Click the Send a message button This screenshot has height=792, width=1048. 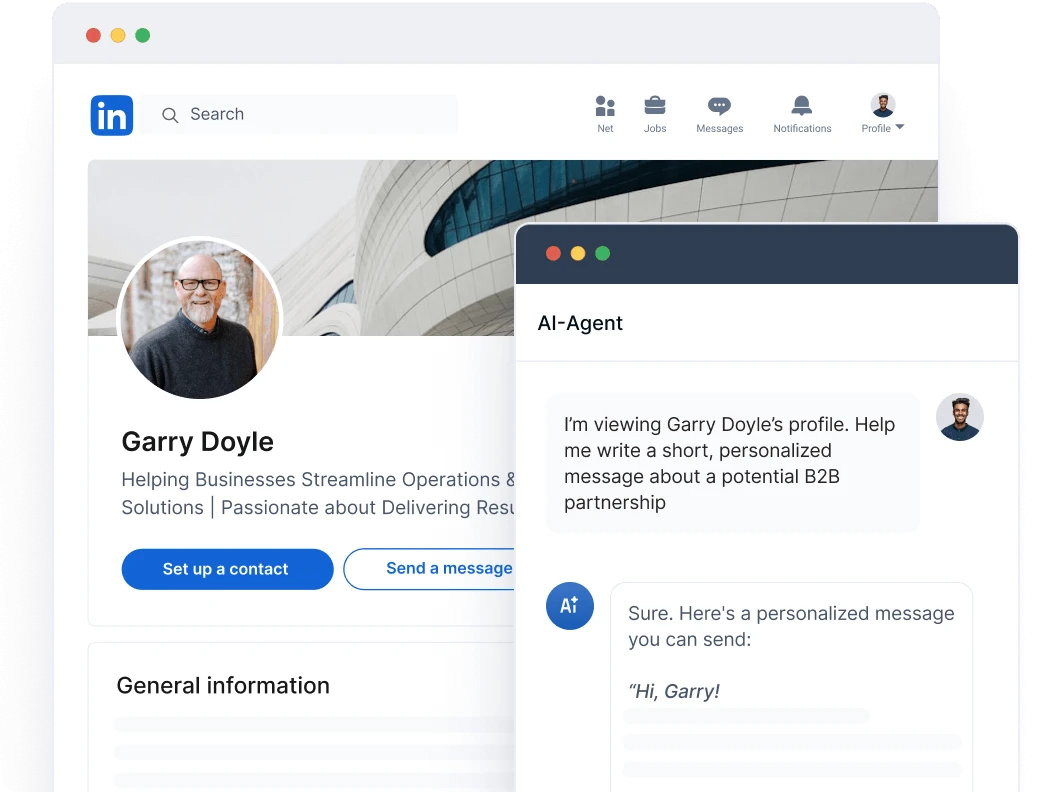(429, 569)
